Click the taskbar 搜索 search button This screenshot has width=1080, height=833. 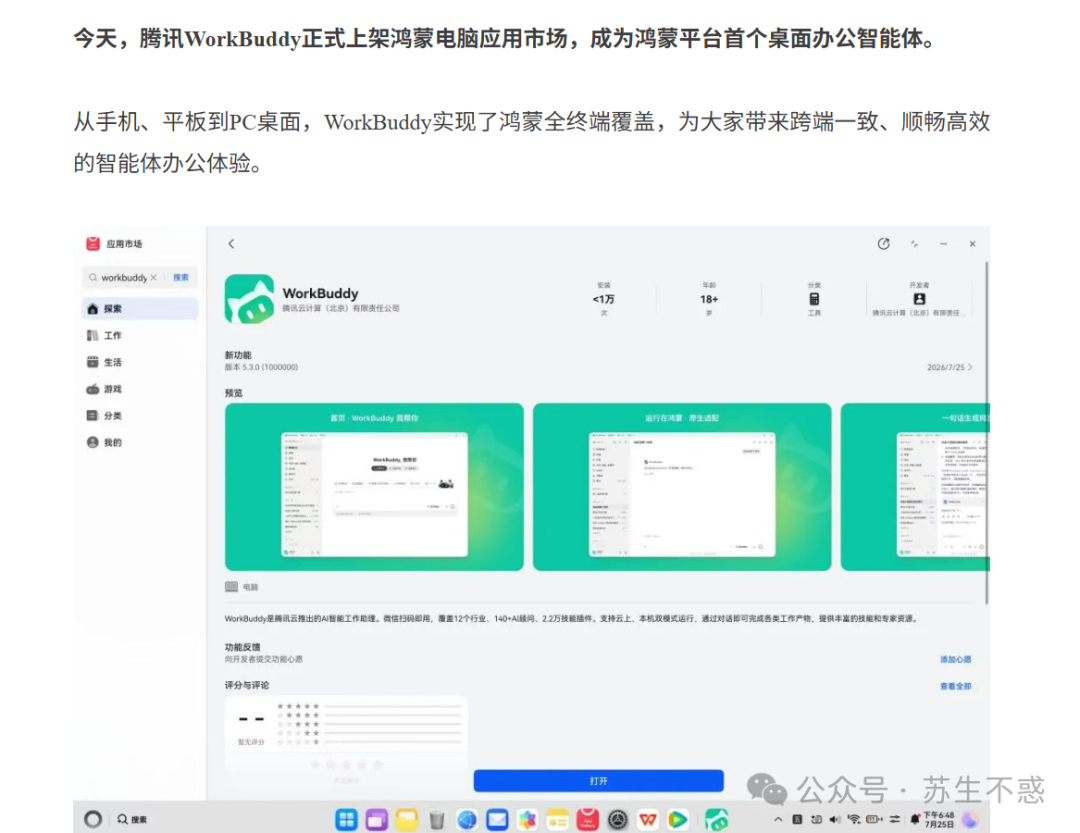pyautogui.click(x=132, y=819)
